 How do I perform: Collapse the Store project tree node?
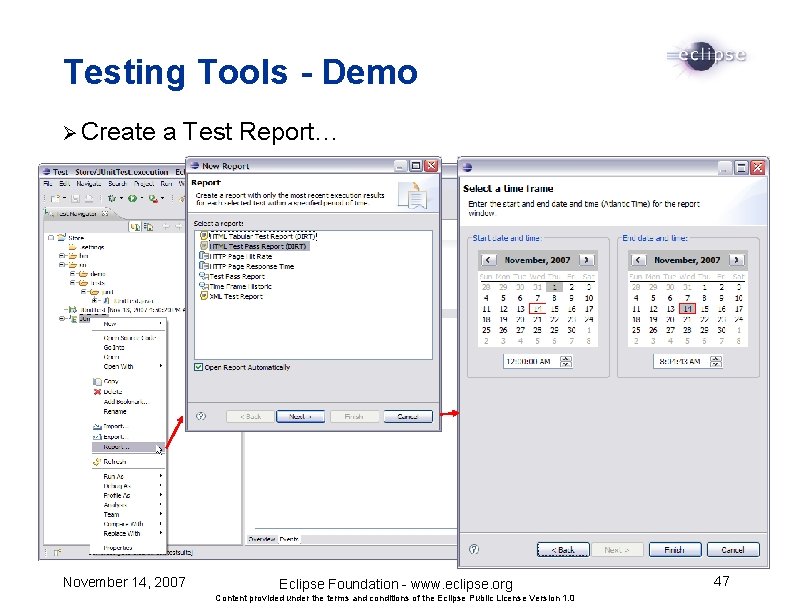point(51,237)
